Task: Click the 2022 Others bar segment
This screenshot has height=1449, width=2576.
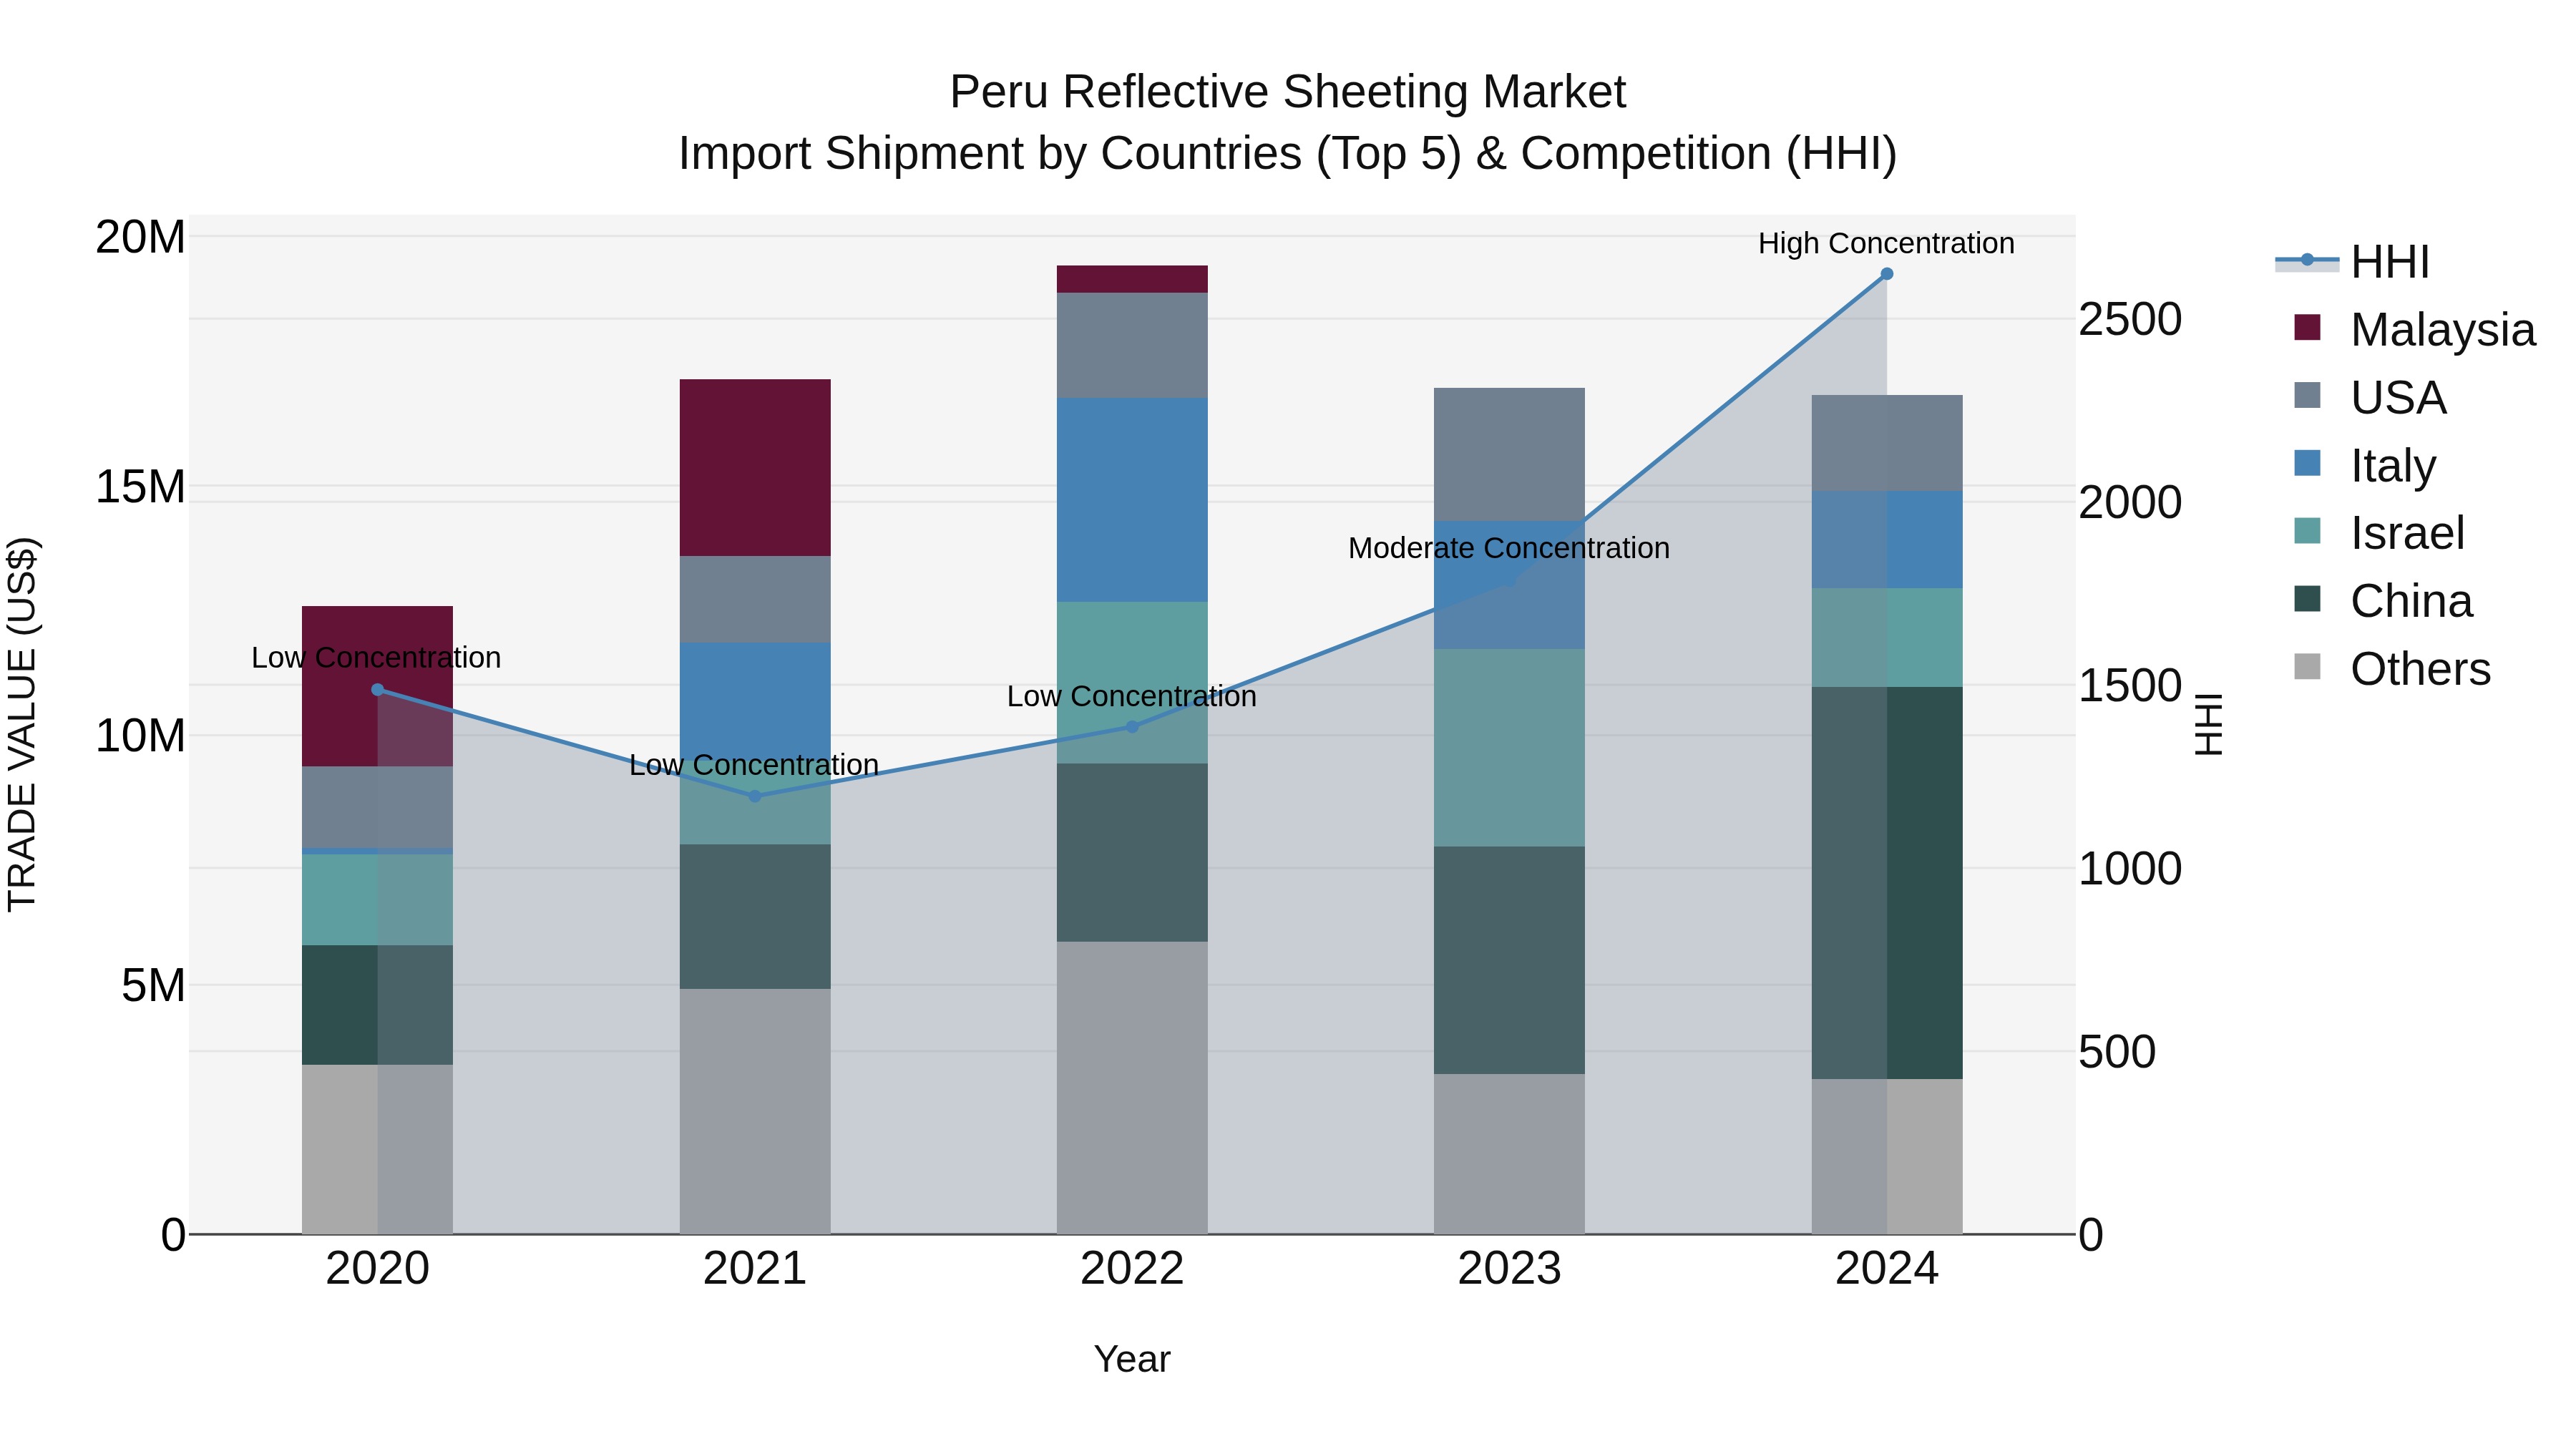Action: [x=1132, y=1088]
